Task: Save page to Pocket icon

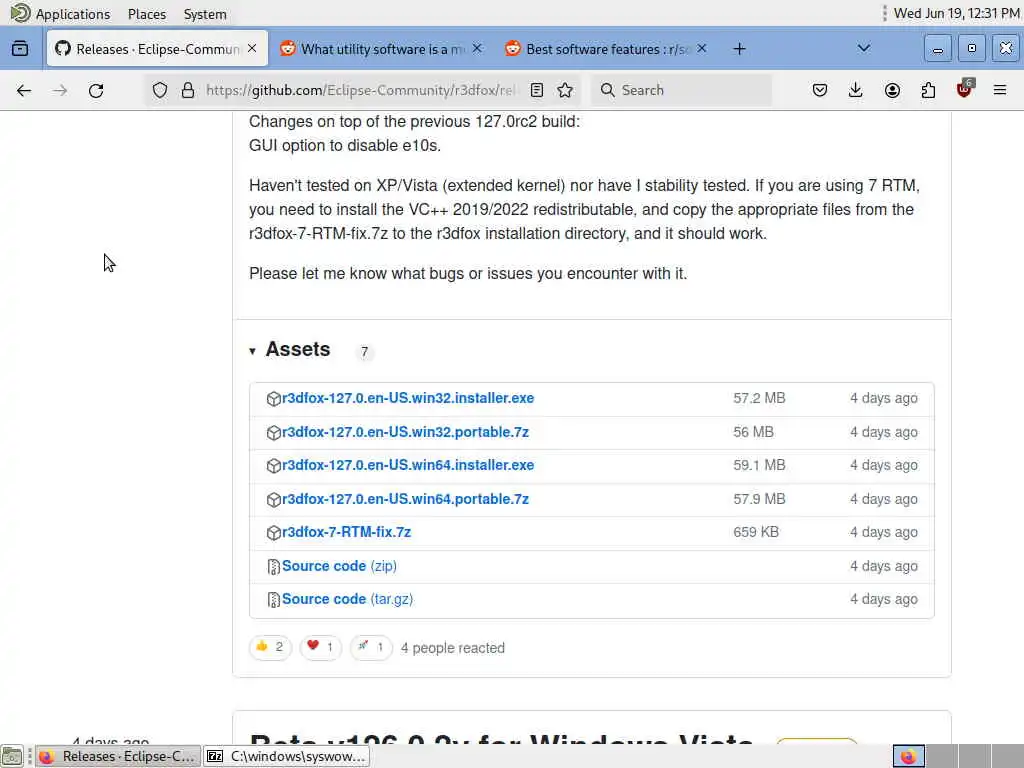Action: point(820,90)
